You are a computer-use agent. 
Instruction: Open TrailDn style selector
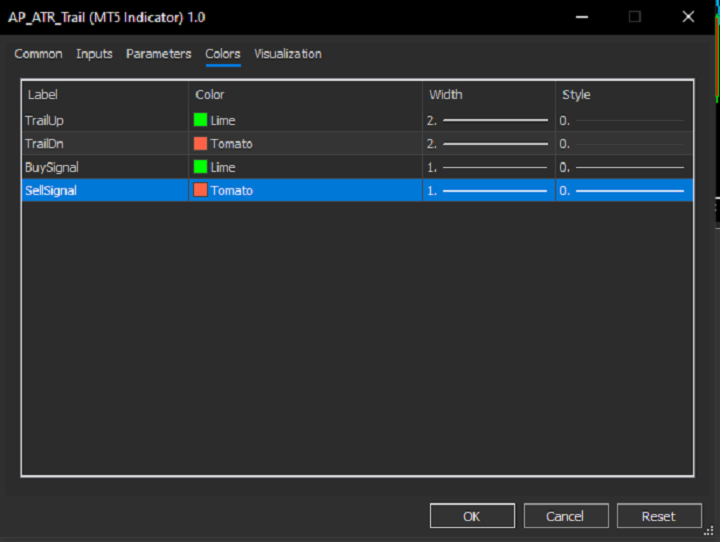[624, 144]
